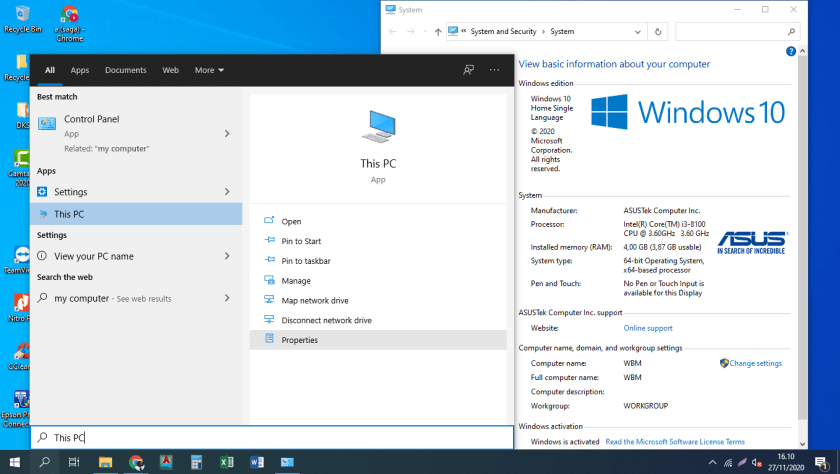Select This PC in Apps results

136,214
